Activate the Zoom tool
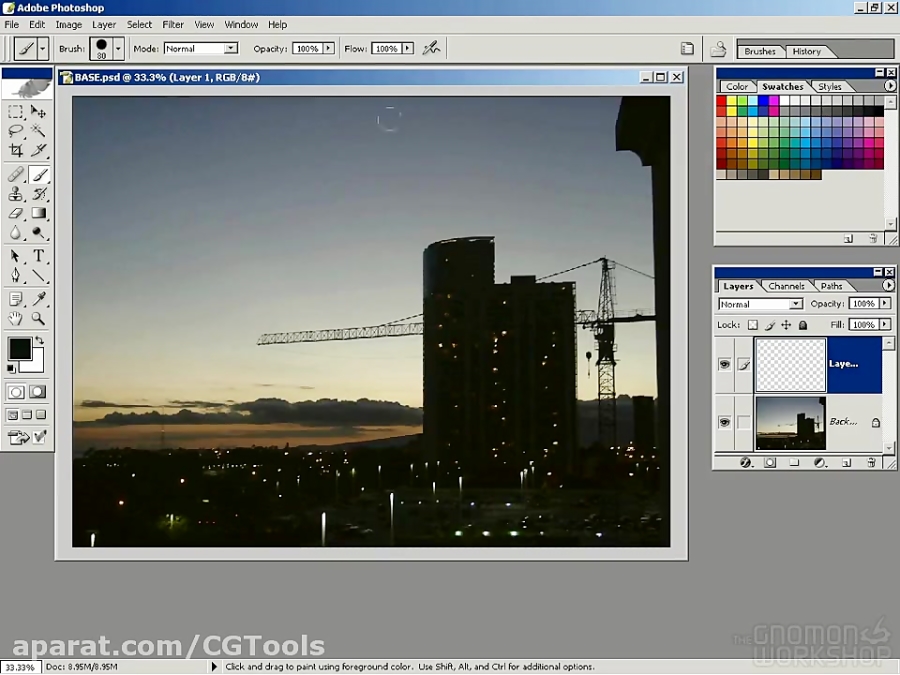Viewport: 900px width, 675px height. tap(38, 320)
